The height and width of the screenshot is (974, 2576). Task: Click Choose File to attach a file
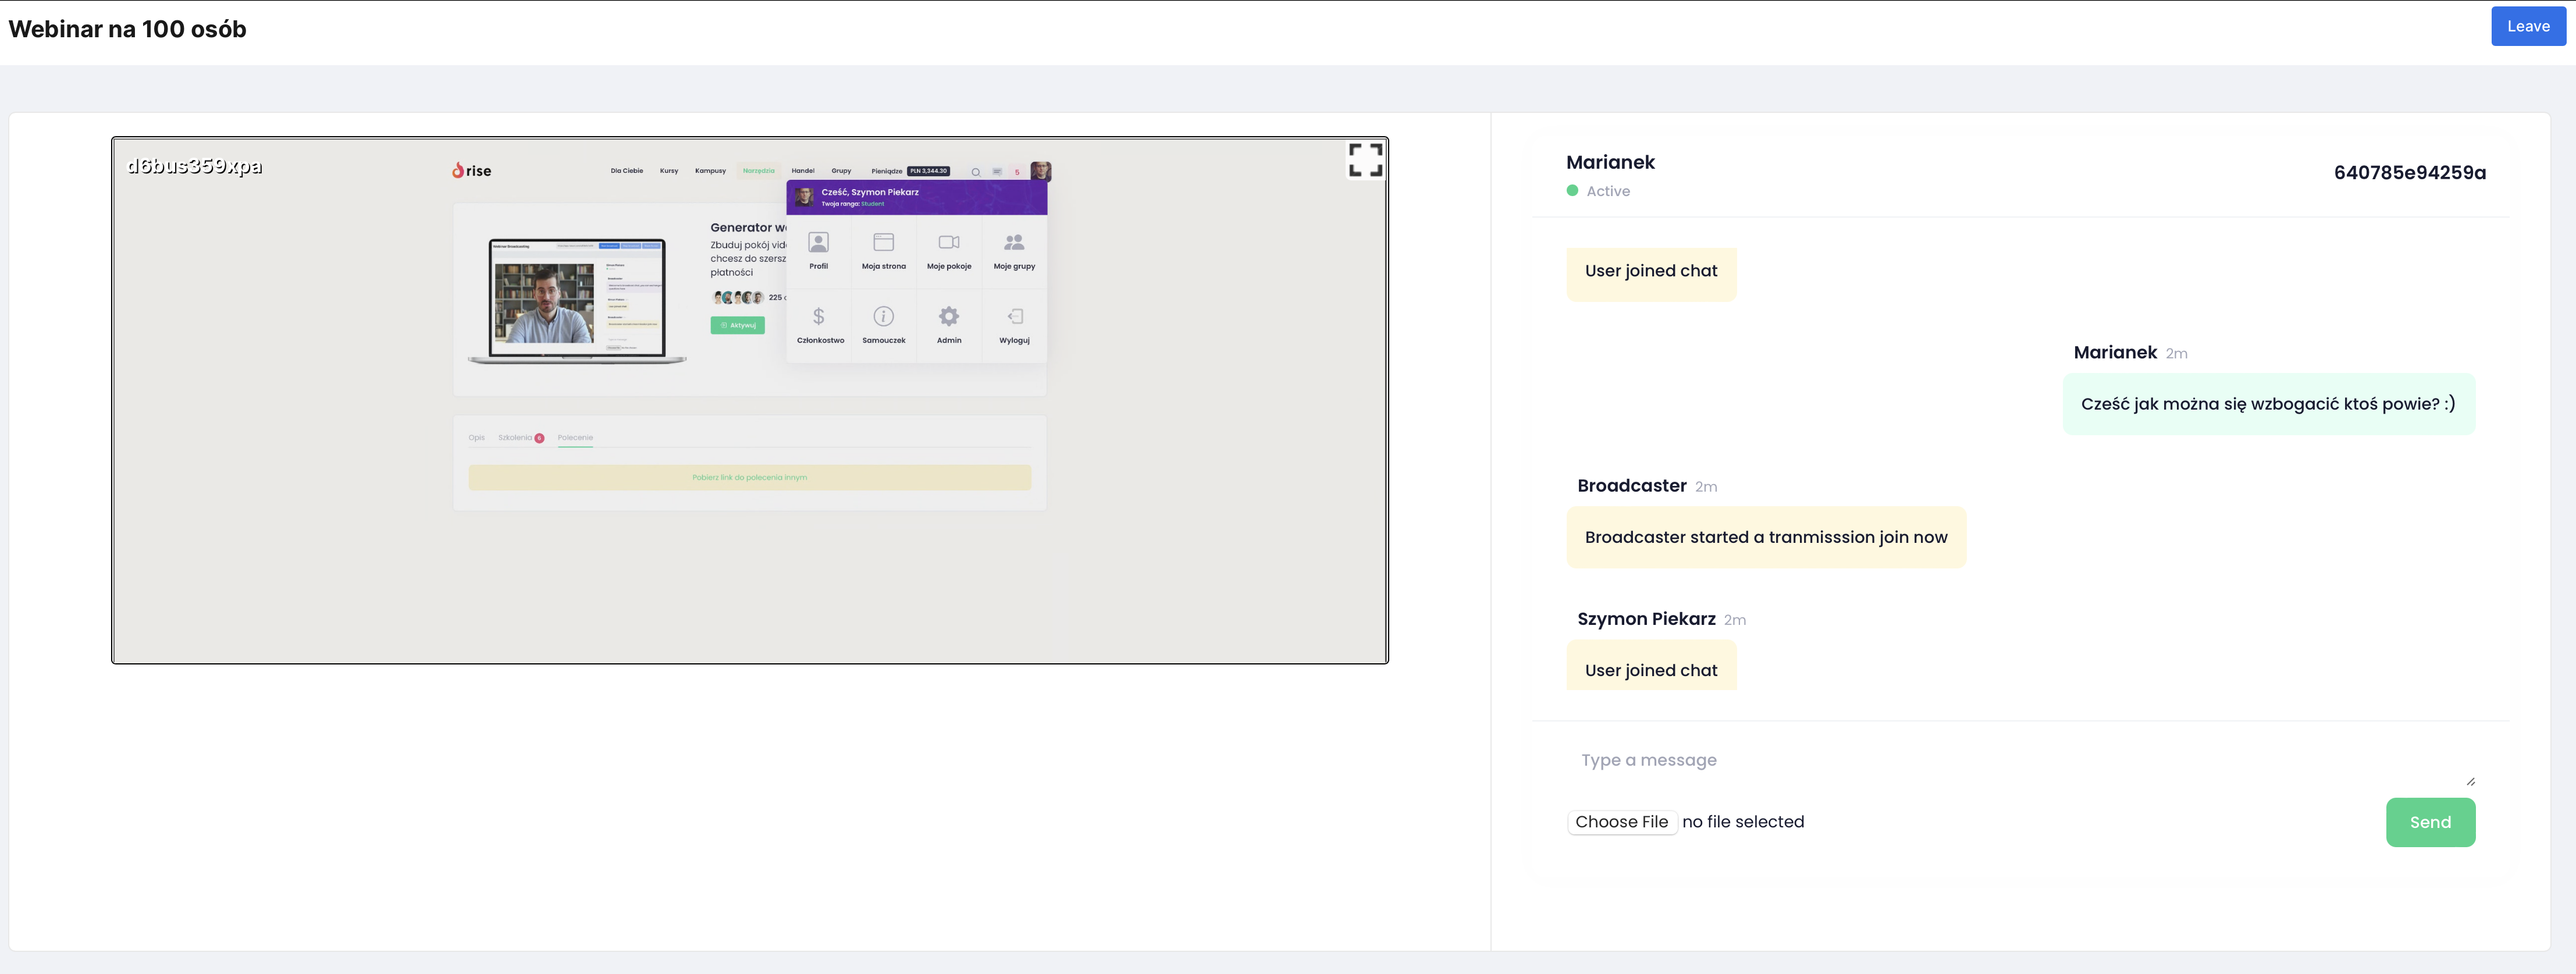point(1621,822)
